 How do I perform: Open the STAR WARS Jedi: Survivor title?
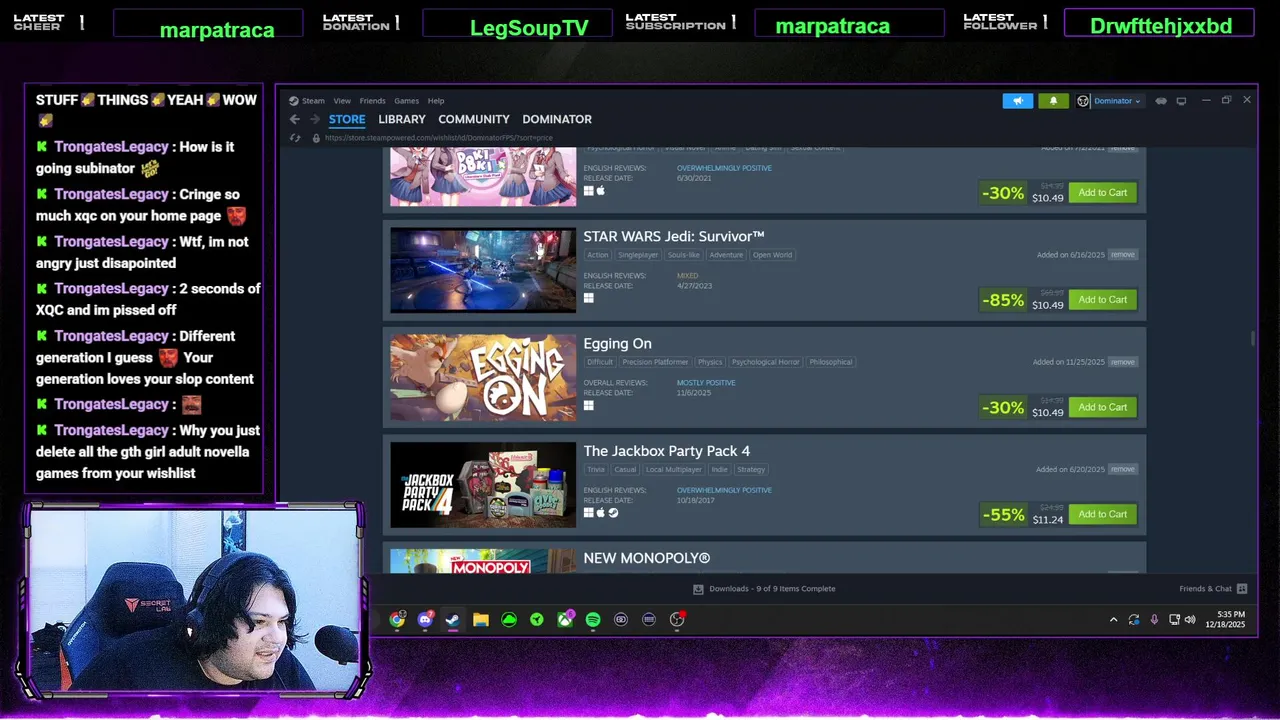tap(674, 237)
